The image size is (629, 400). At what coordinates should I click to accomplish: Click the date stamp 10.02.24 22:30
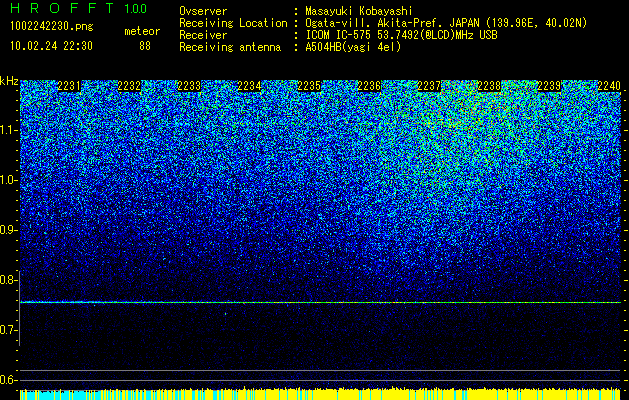[x=51, y=46]
